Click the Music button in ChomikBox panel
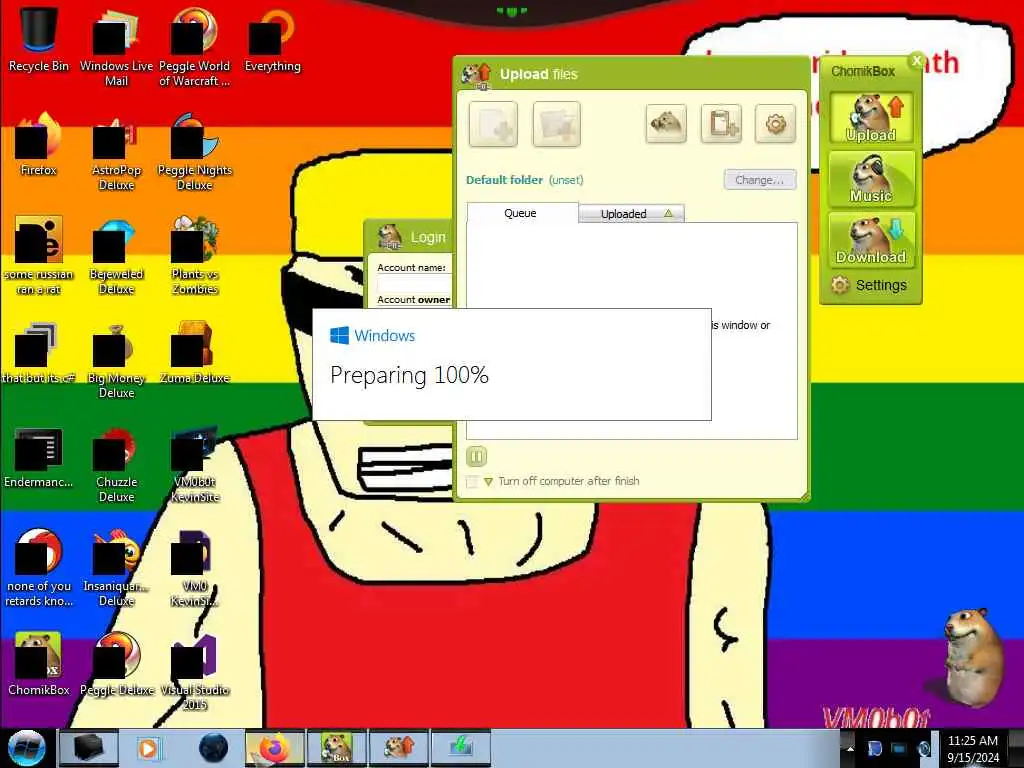 (x=871, y=179)
